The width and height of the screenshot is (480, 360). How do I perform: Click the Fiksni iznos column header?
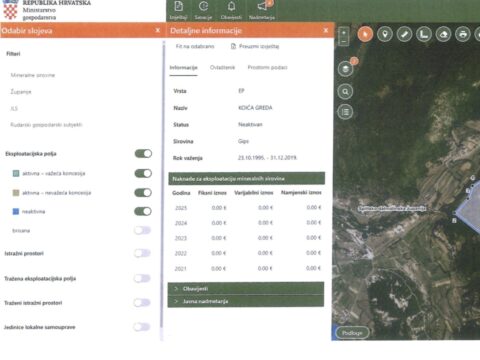click(x=212, y=193)
